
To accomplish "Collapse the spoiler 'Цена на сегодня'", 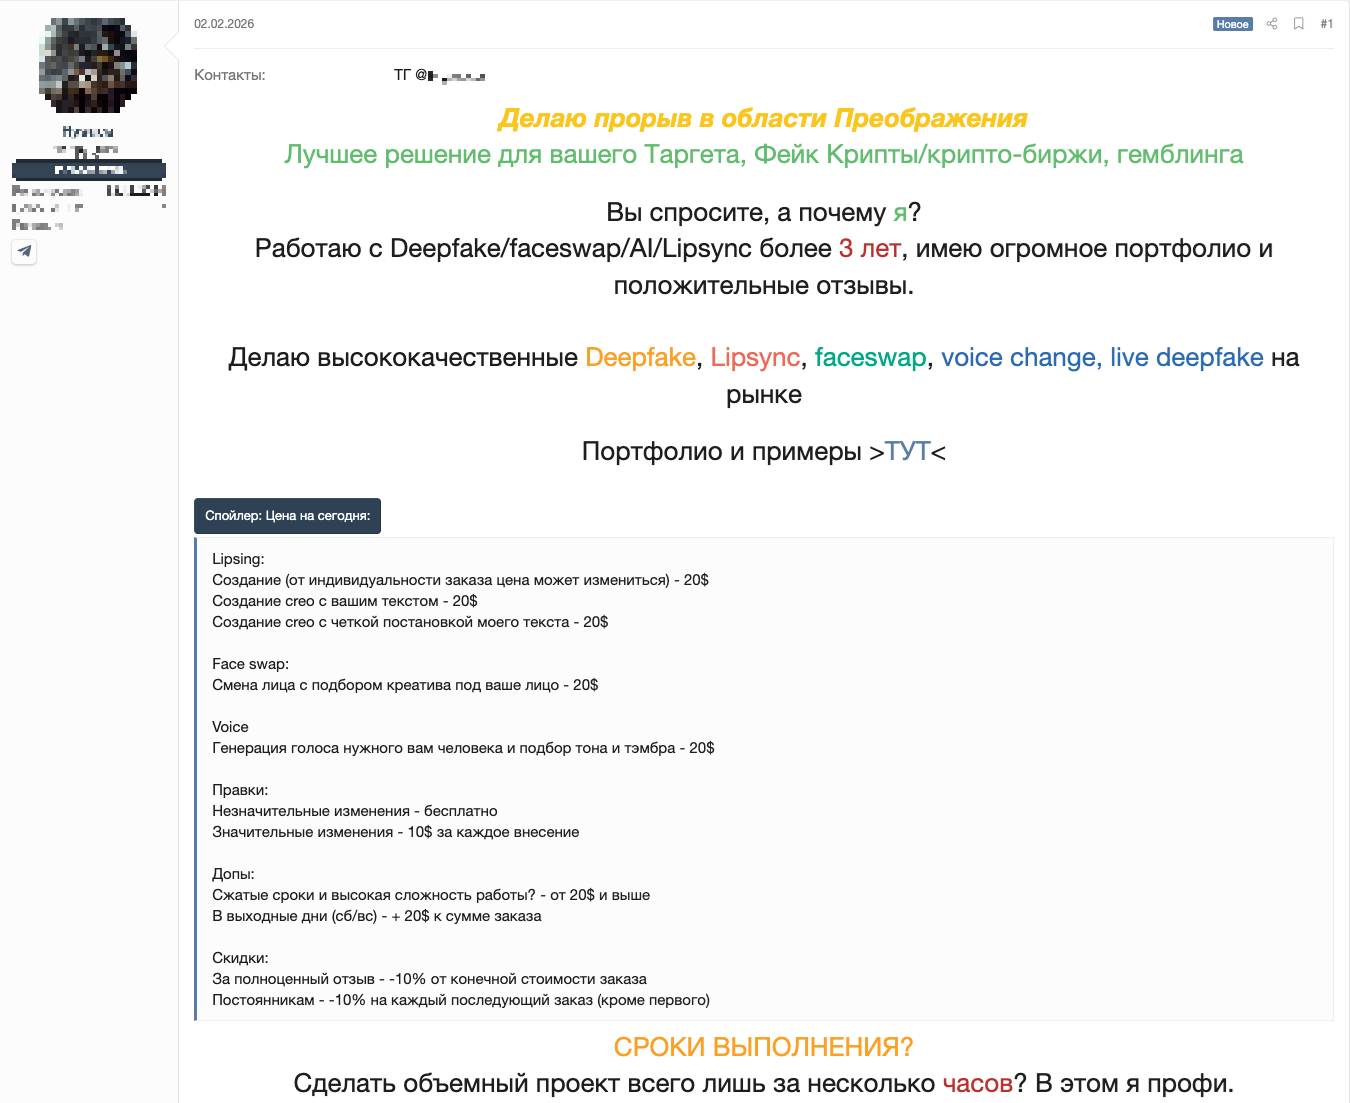I will pos(287,516).
